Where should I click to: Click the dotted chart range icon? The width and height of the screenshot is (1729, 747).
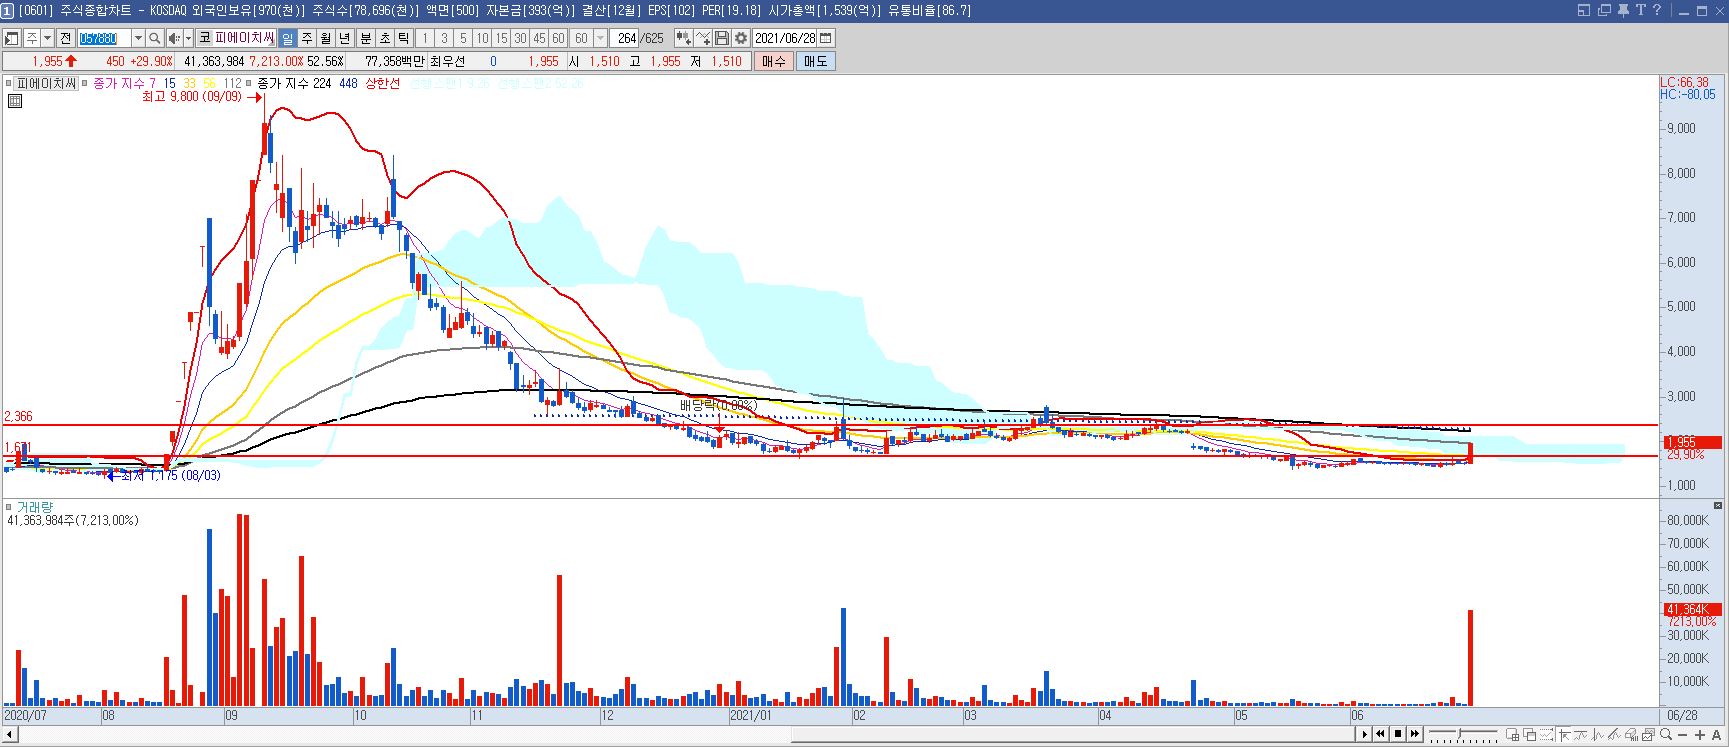point(1546,734)
